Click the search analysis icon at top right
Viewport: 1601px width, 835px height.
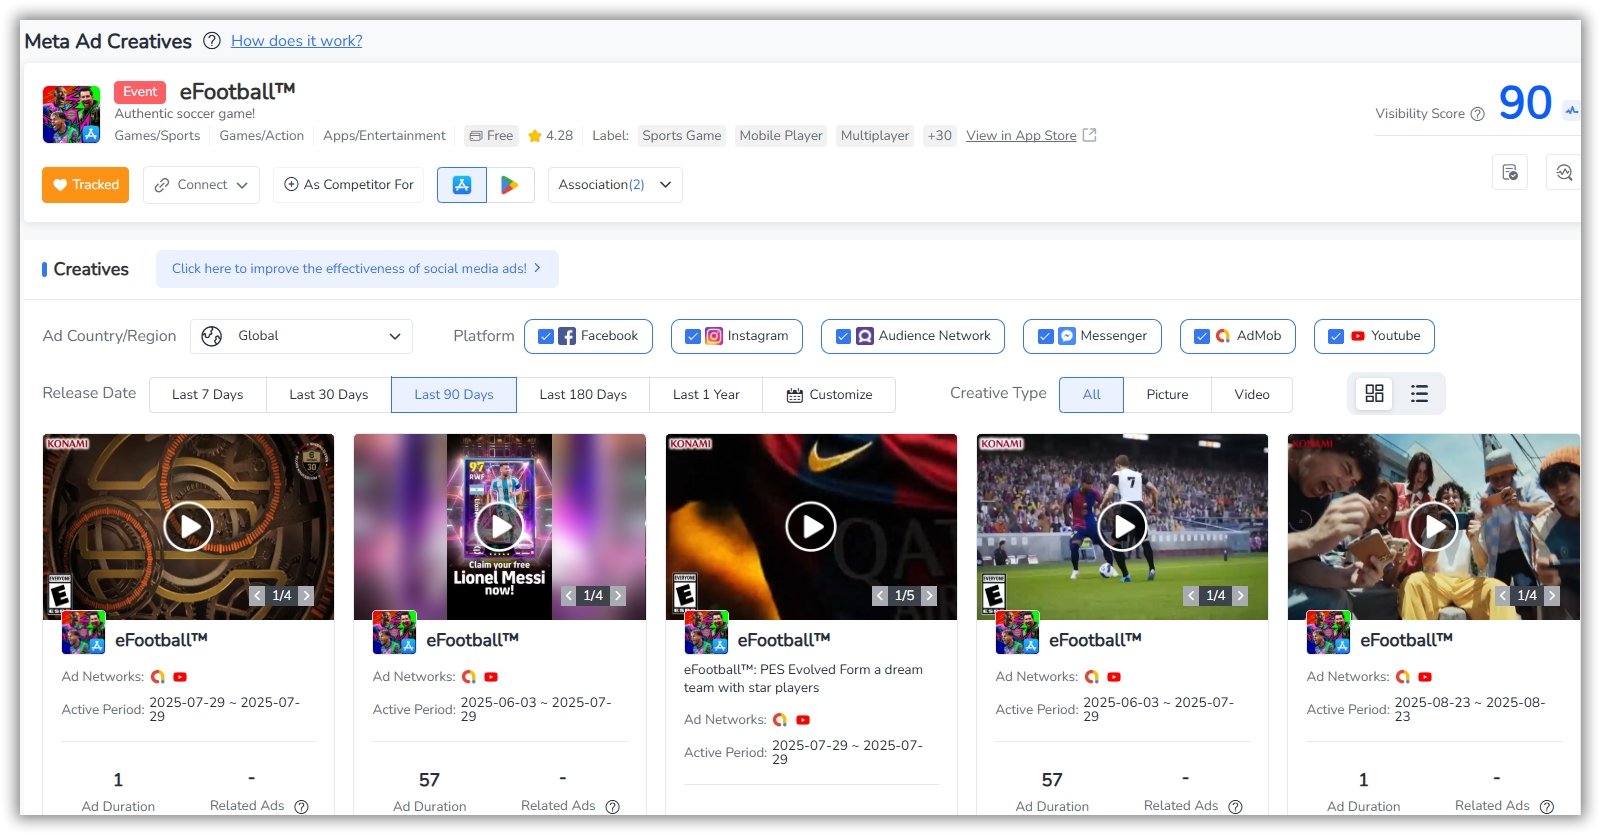point(1564,172)
